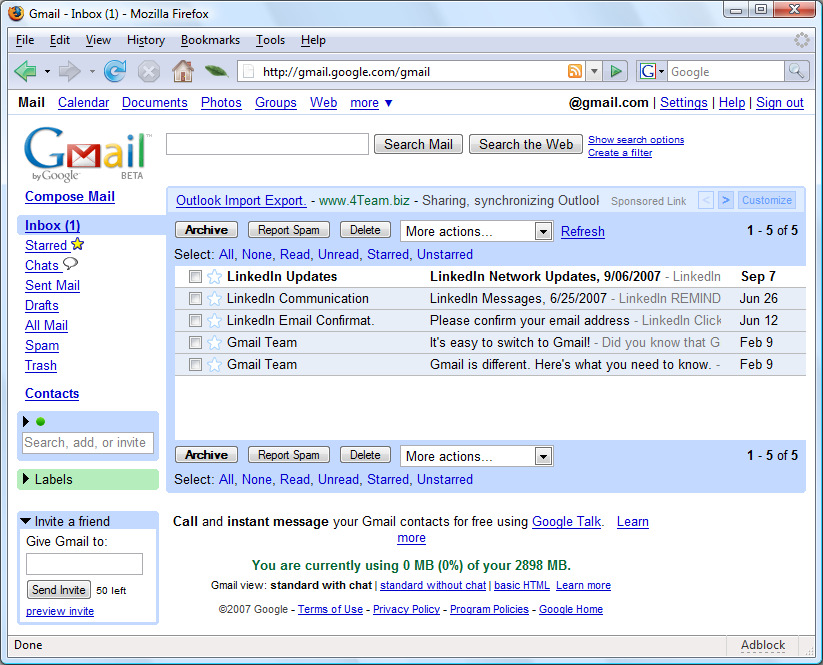Expand the chat status triangle
The width and height of the screenshot is (823, 665).
coord(26,421)
